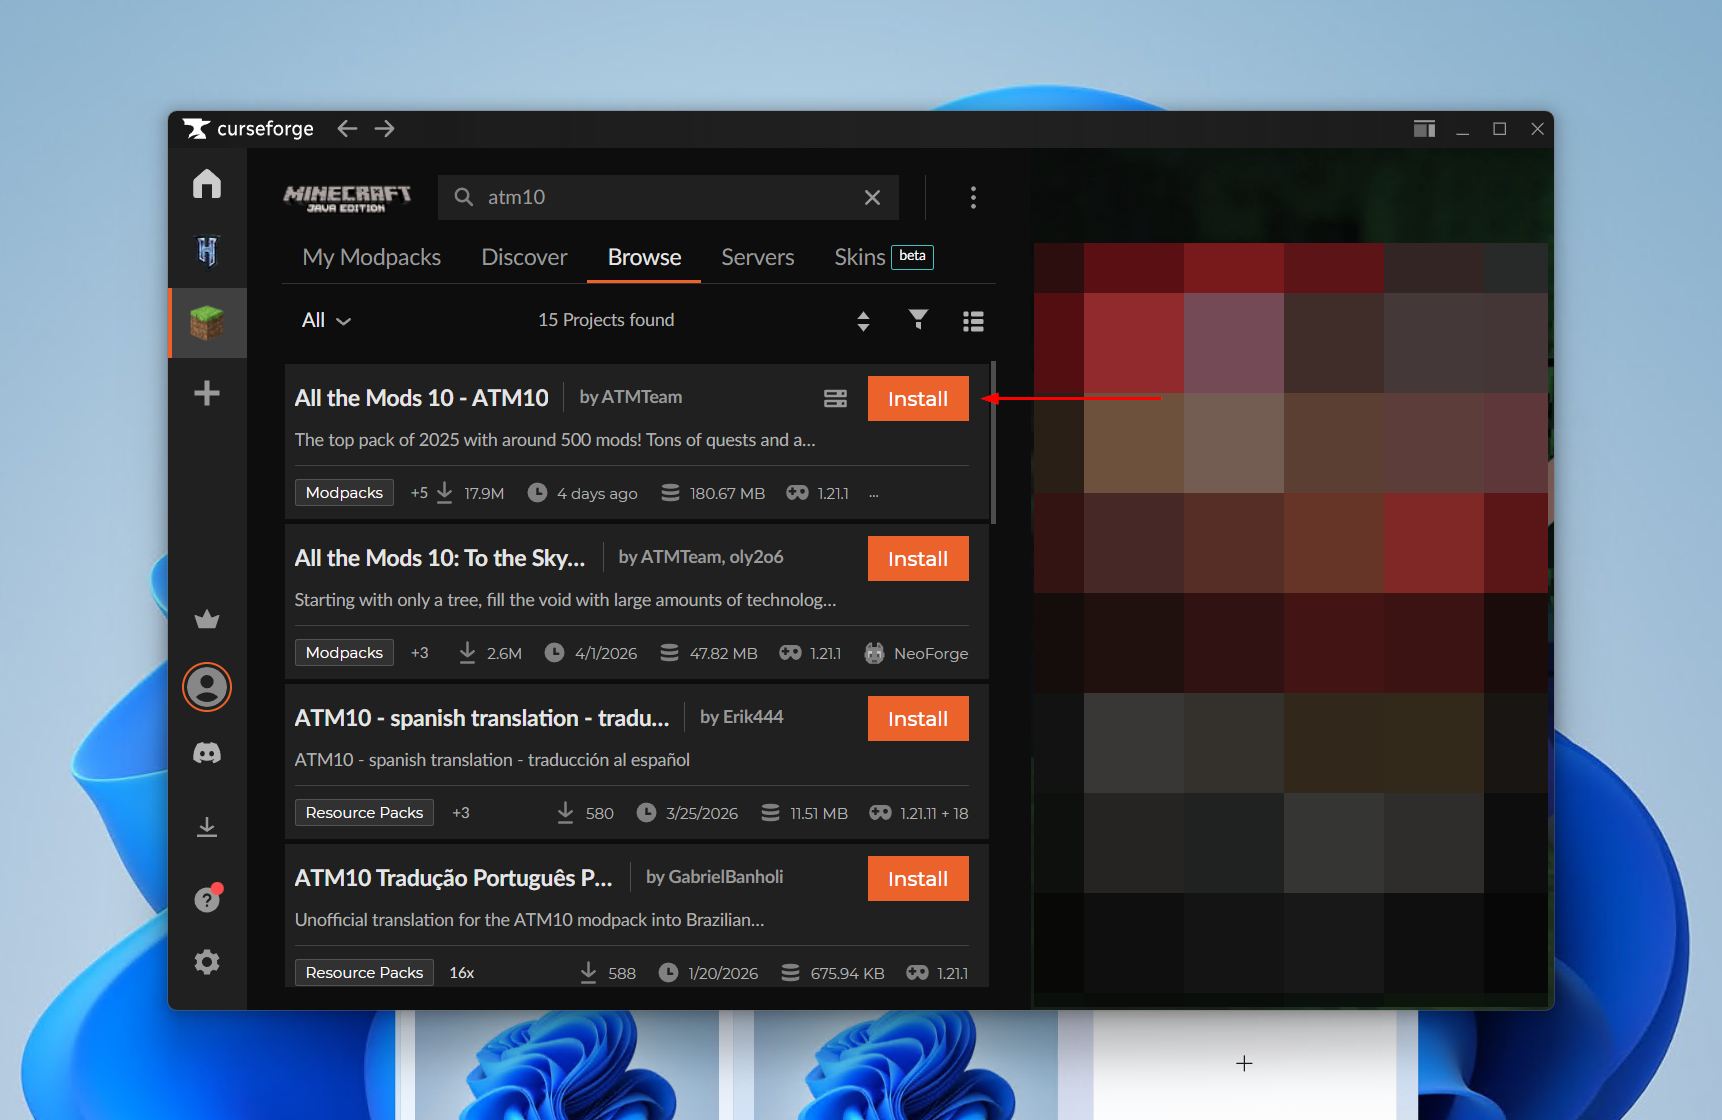The image size is (1722, 1120).
Task: Click the server pack icon for ATM10
Action: (835, 398)
